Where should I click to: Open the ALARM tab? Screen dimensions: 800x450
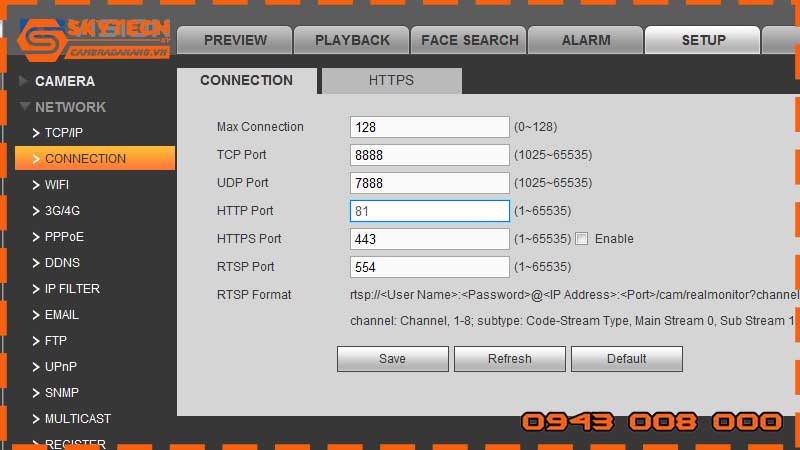click(586, 41)
